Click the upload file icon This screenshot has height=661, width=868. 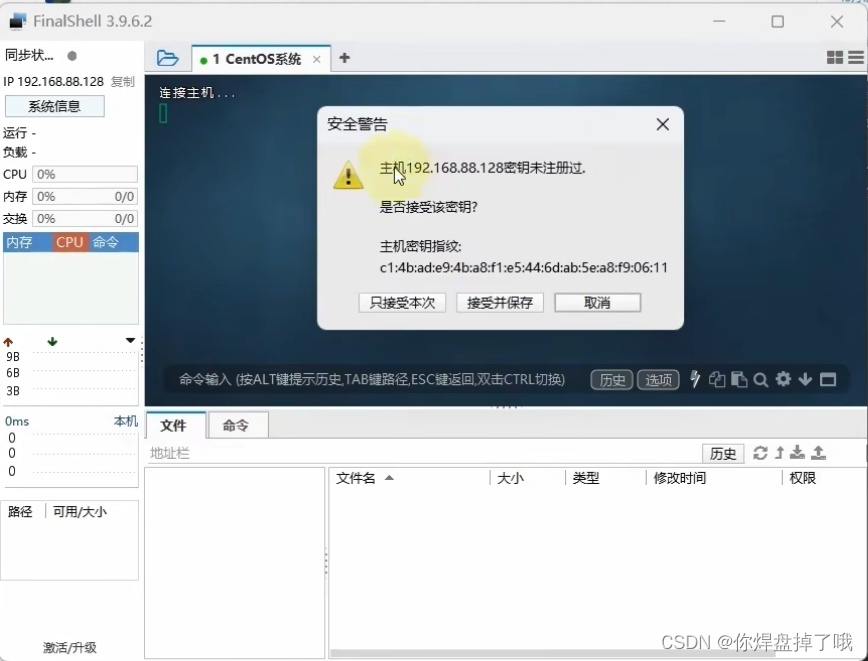tap(818, 452)
